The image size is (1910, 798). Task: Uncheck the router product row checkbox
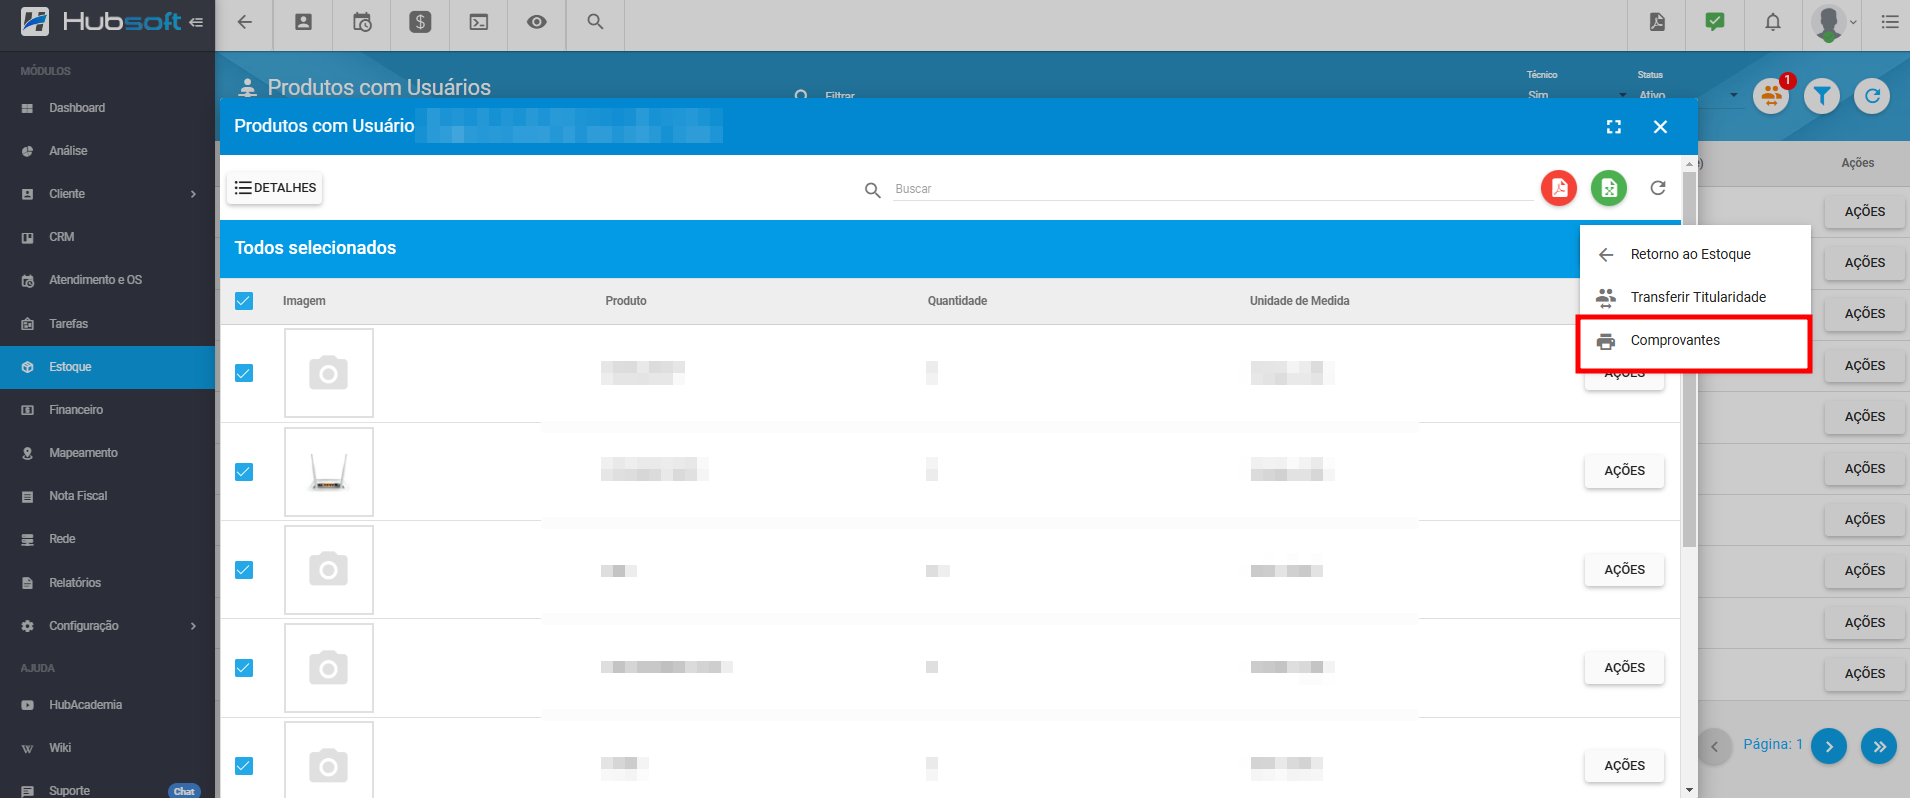point(244,472)
